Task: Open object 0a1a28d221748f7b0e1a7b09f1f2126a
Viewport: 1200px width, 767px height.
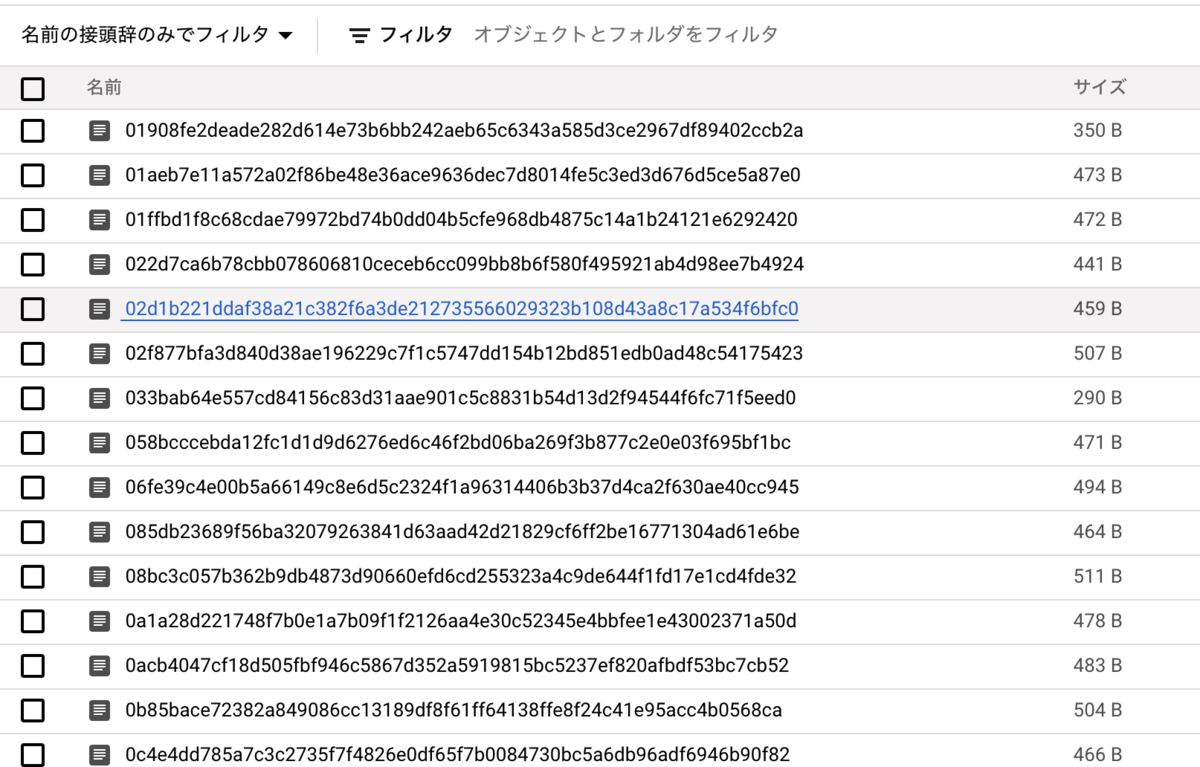Action: [460, 621]
